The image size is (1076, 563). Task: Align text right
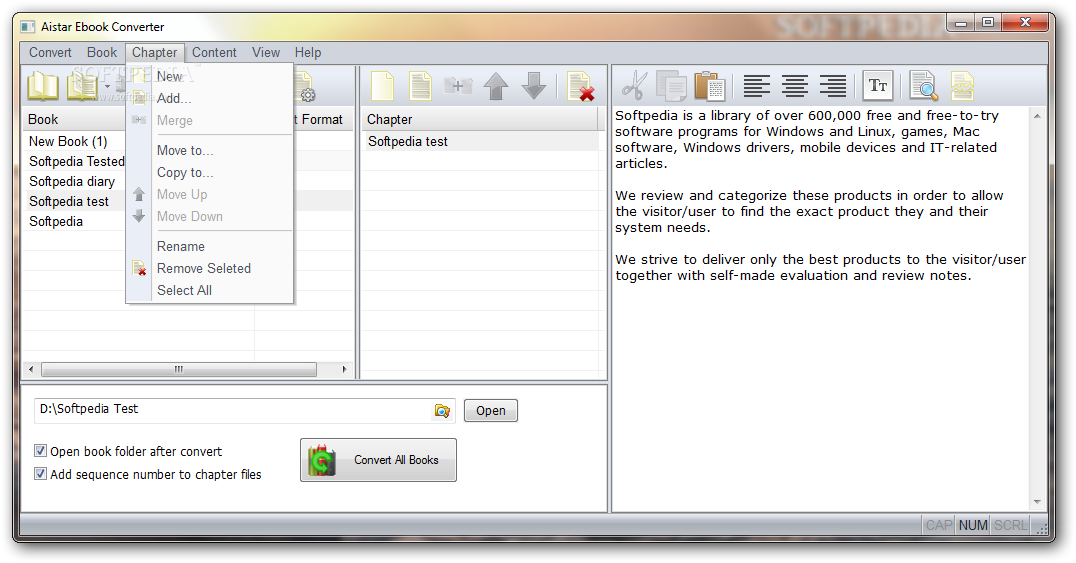click(832, 86)
